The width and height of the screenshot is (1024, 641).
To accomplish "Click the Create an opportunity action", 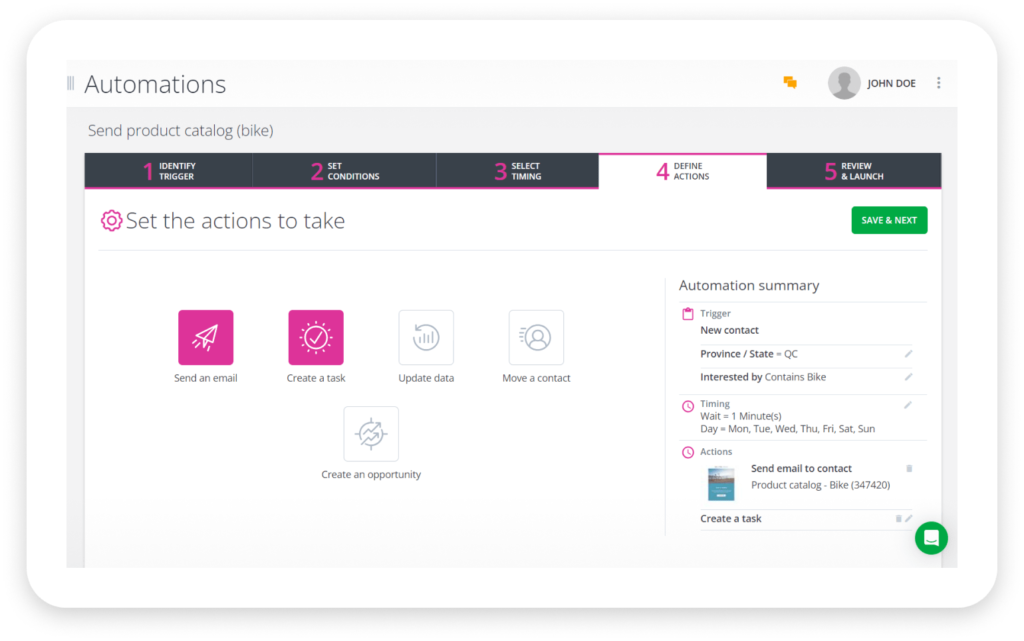I will 371,434.
